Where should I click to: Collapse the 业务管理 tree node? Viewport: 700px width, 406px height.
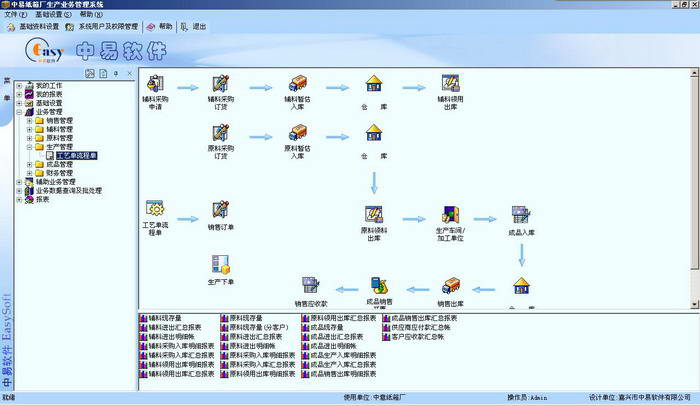pyautogui.click(x=19, y=112)
